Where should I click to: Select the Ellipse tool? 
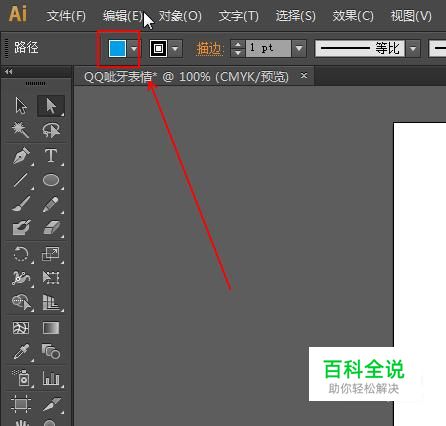(51, 180)
